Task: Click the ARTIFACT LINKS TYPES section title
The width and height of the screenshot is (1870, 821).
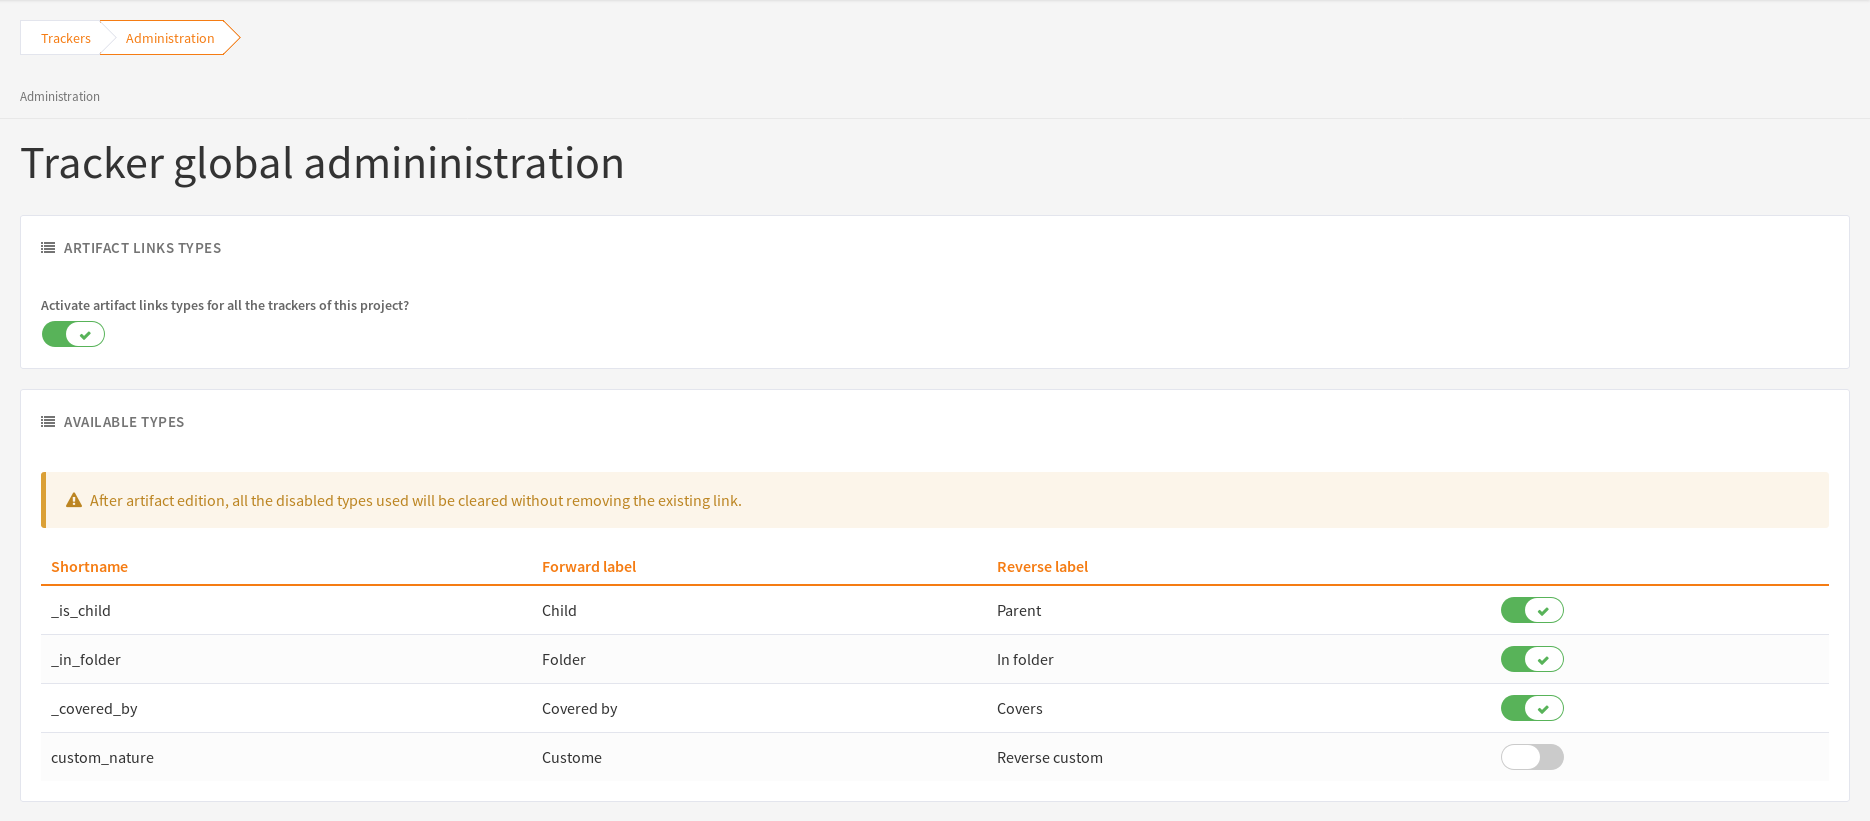Action: click(x=142, y=248)
